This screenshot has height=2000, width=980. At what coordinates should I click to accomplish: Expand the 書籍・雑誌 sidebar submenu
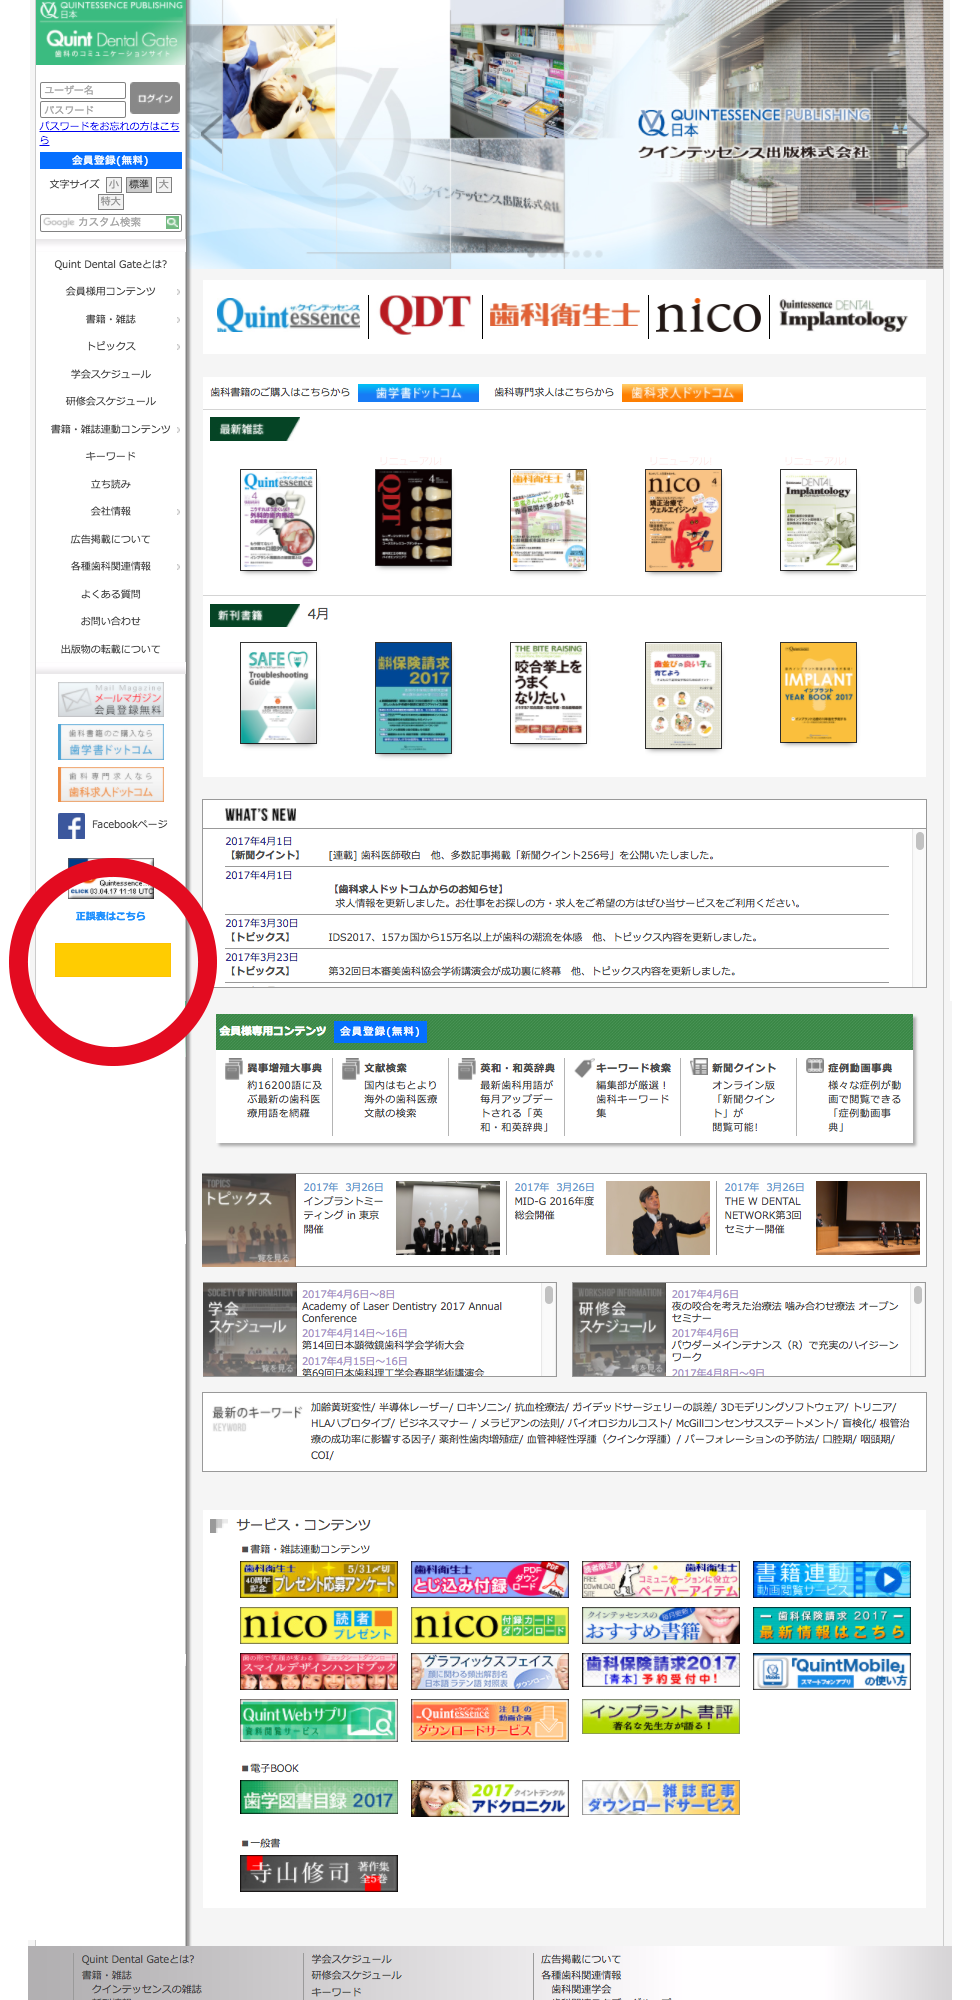178,320
